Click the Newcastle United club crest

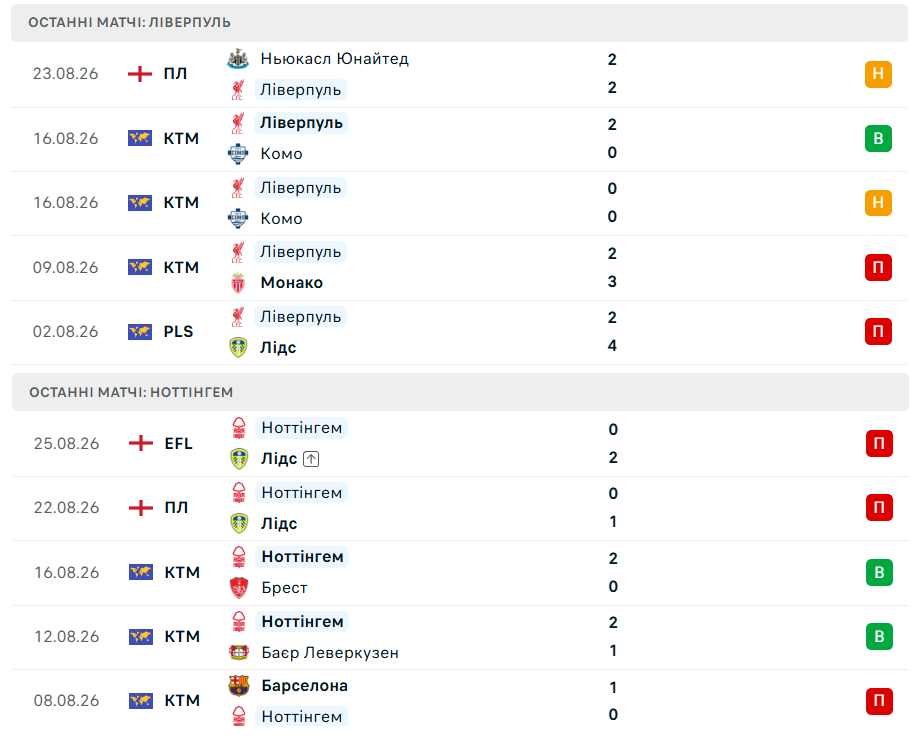pos(238,59)
